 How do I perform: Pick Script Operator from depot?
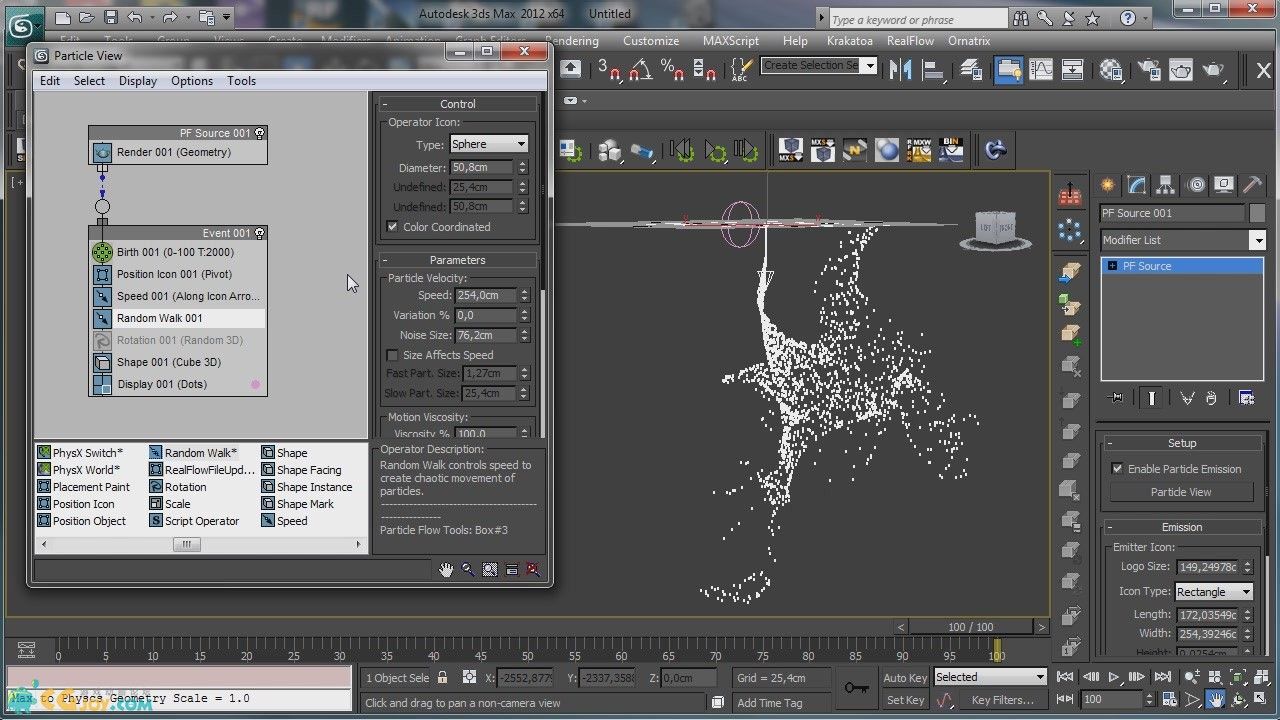(194, 521)
